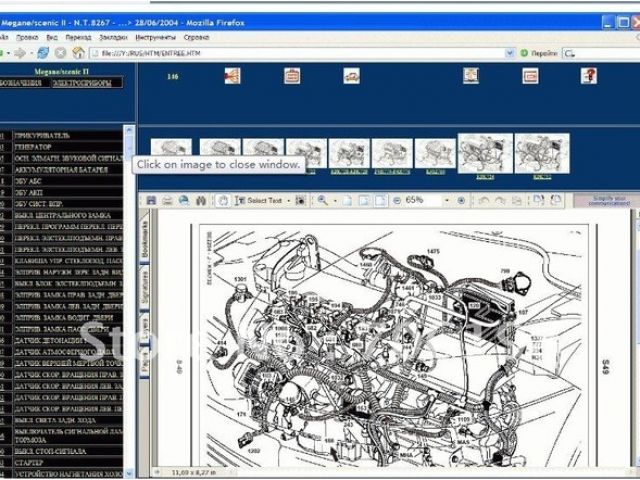
Task: Click the binoculars Search icon
Action: coord(201,201)
